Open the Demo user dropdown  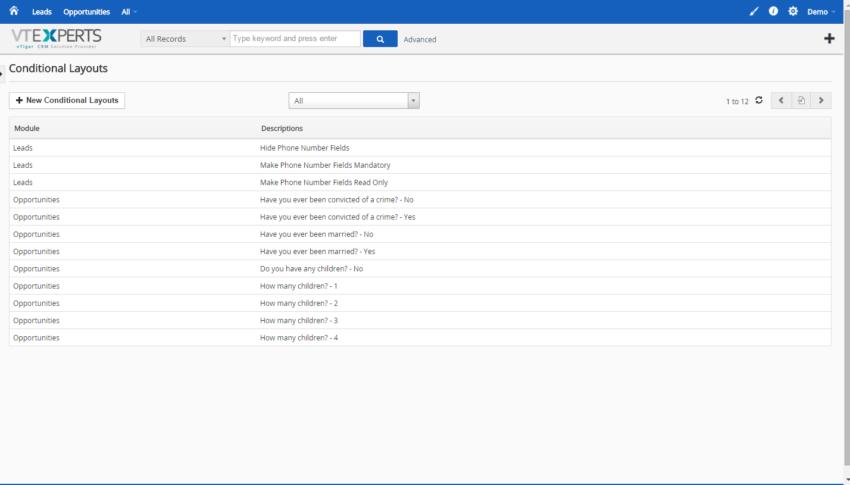pyautogui.click(x=821, y=12)
